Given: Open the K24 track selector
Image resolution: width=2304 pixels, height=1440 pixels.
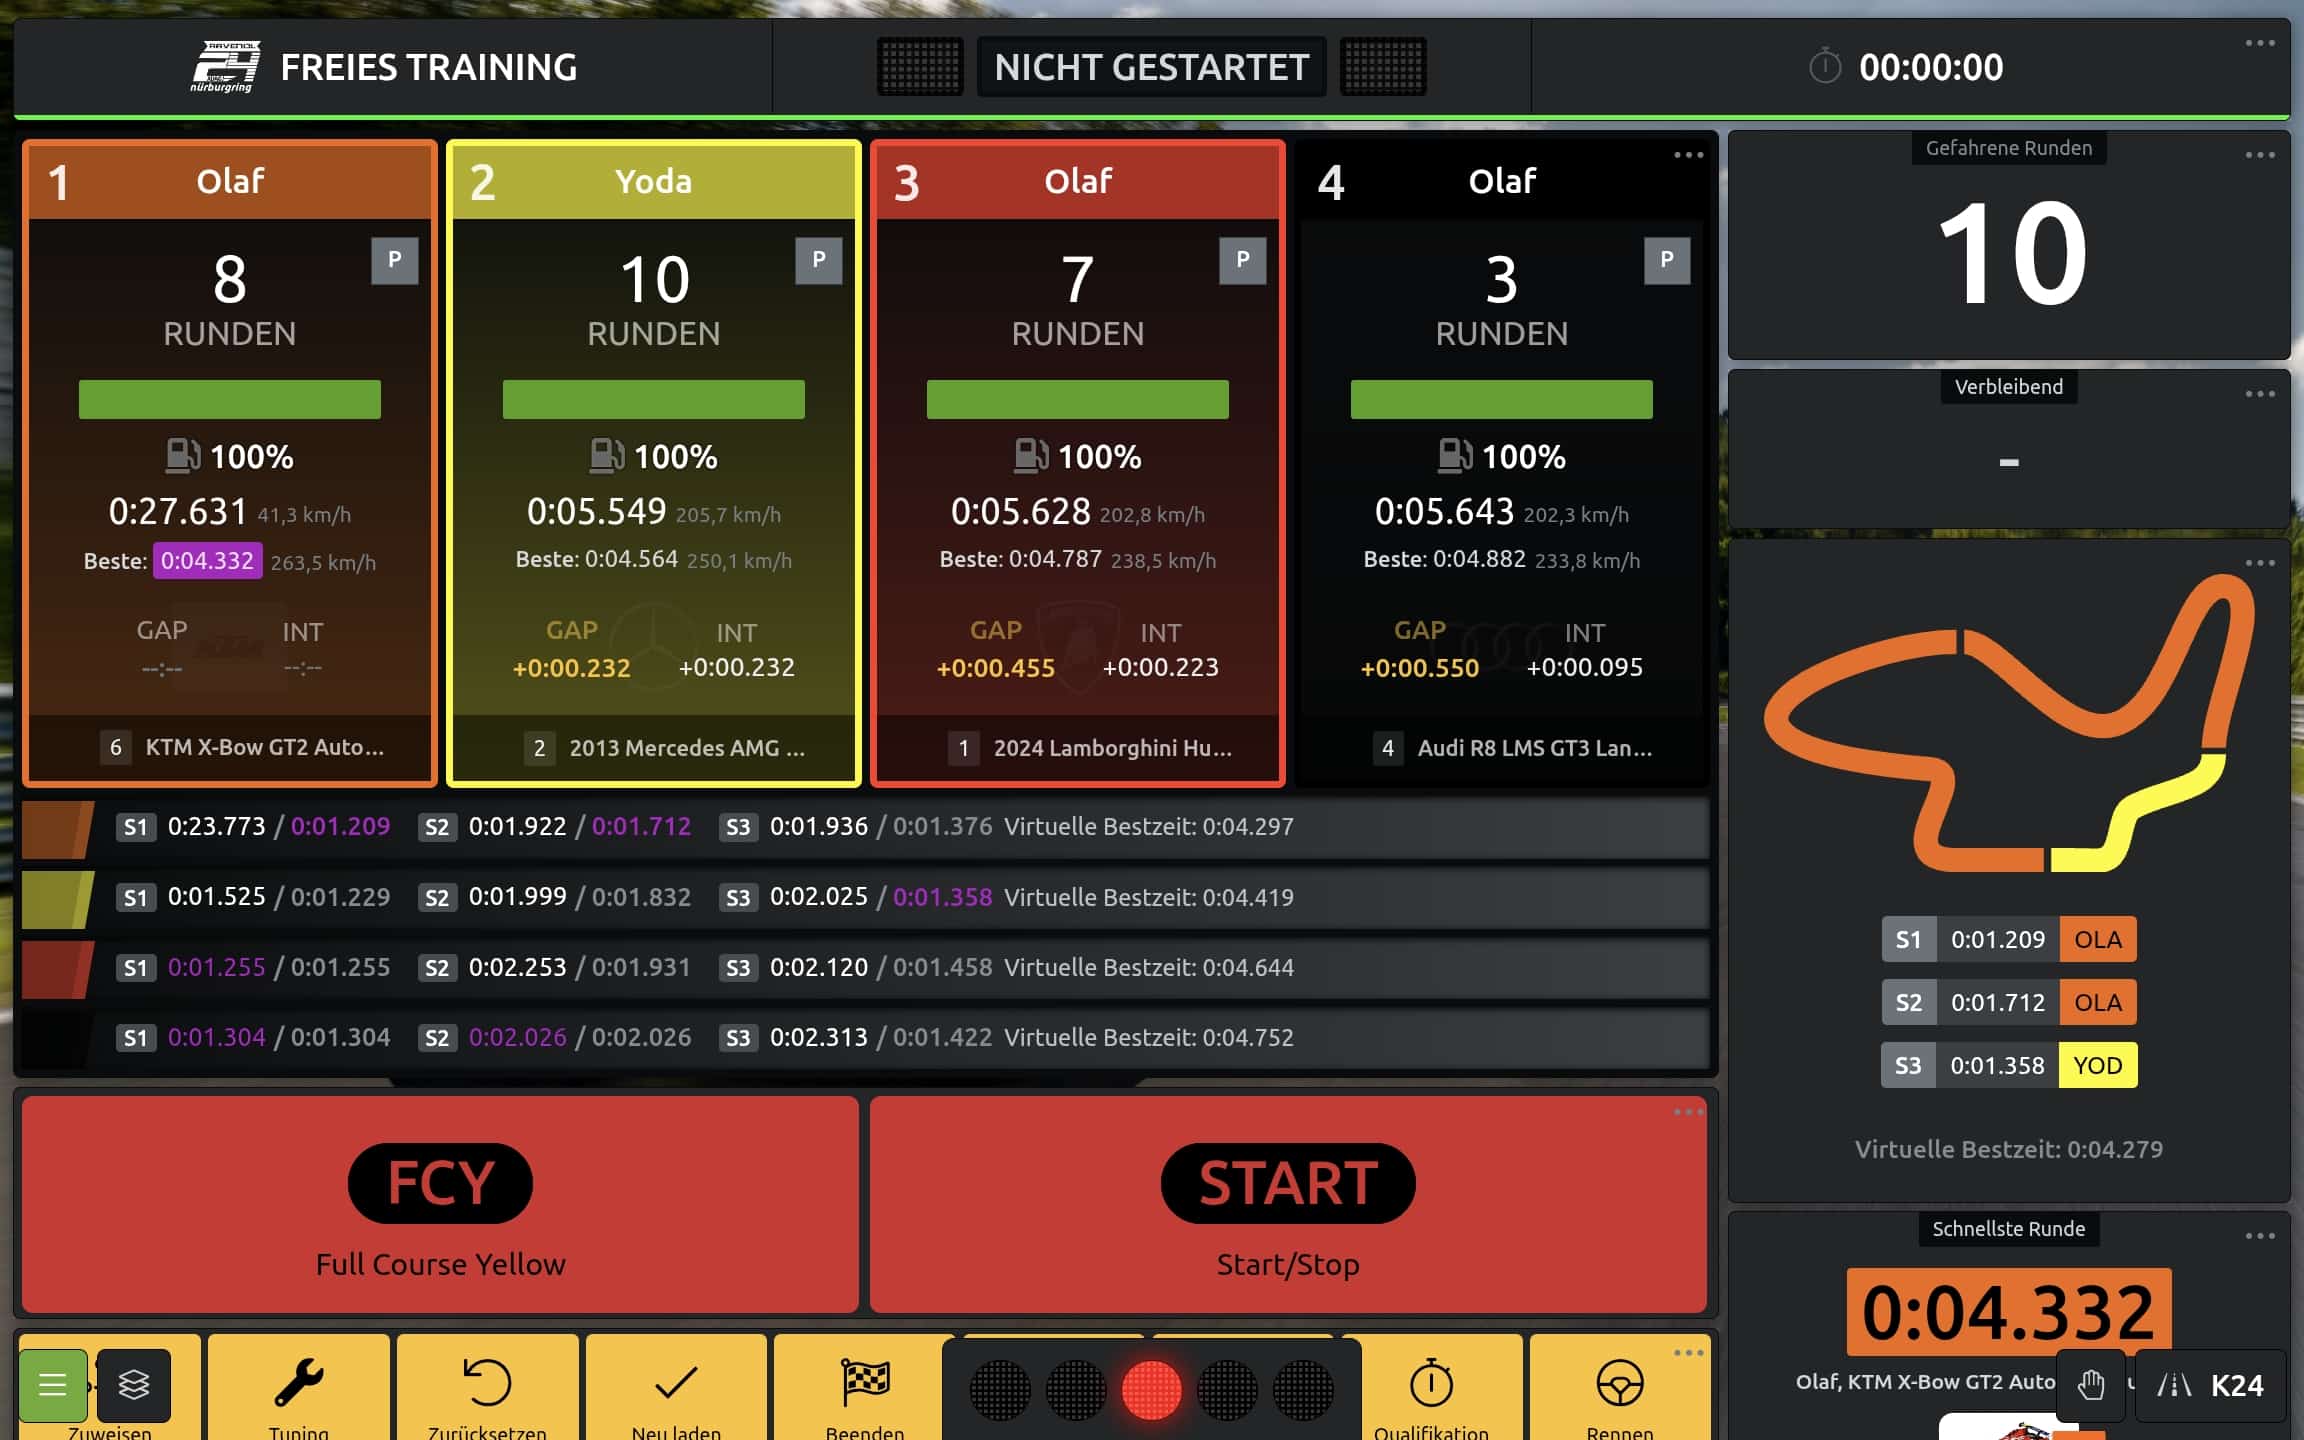Looking at the screenshot, I should [2211, 1385].
